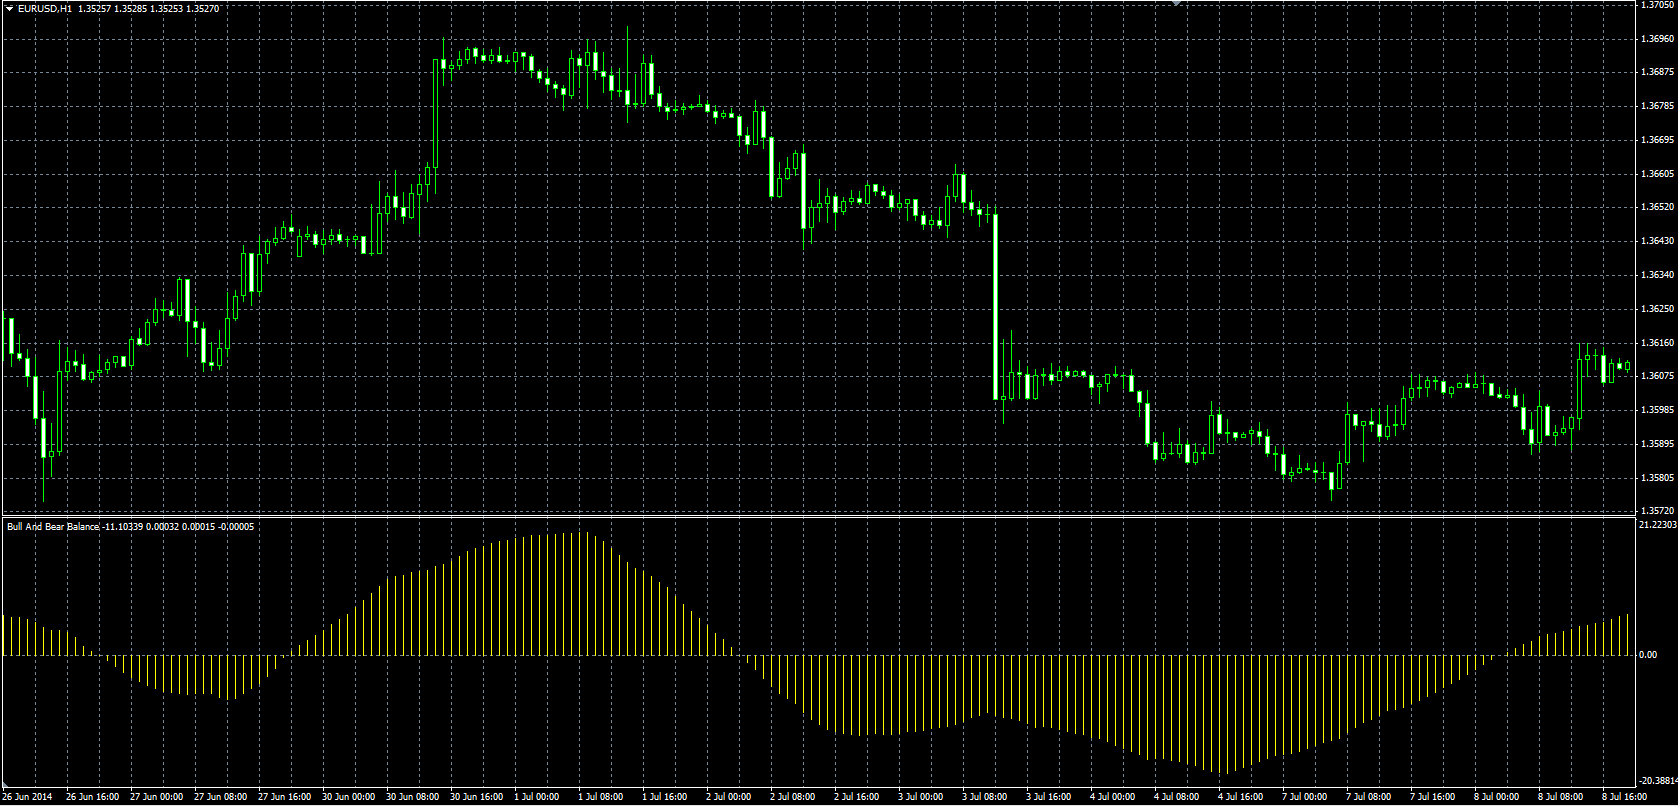
Task: Click the 2 Jul 16:00 time label
Action: pyautogui.click(x=857, y=797)
